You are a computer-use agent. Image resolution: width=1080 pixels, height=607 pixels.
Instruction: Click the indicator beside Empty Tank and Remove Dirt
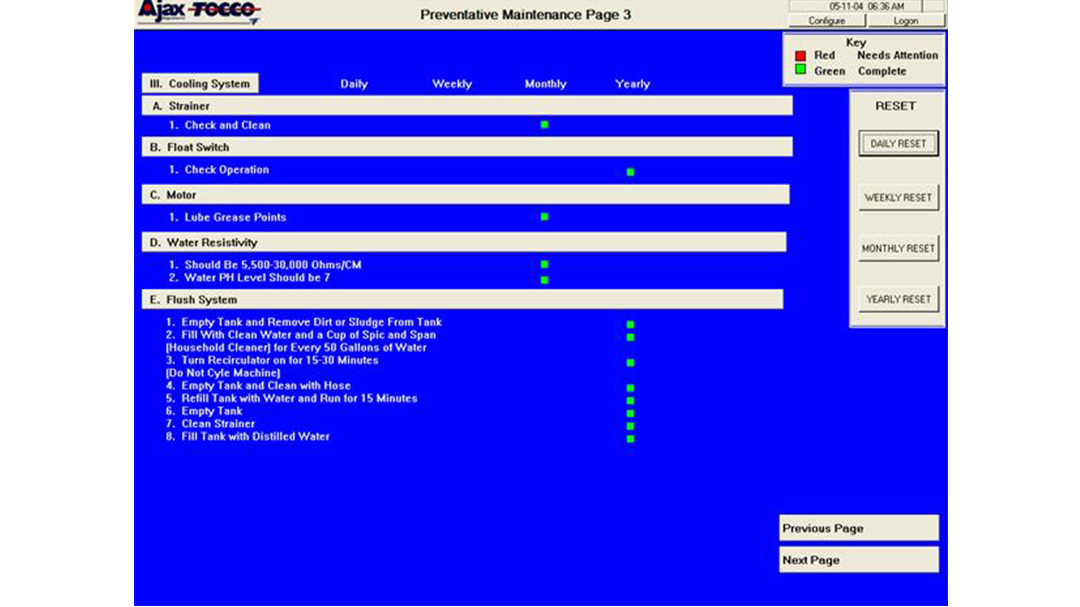630,322
